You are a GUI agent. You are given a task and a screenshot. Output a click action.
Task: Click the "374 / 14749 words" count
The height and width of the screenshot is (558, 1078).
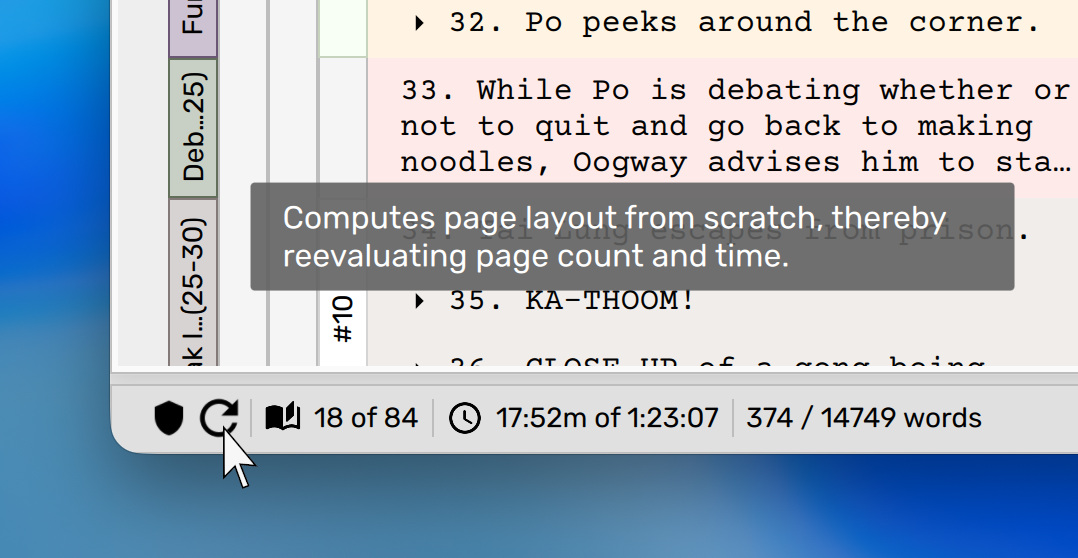point(864,418)
